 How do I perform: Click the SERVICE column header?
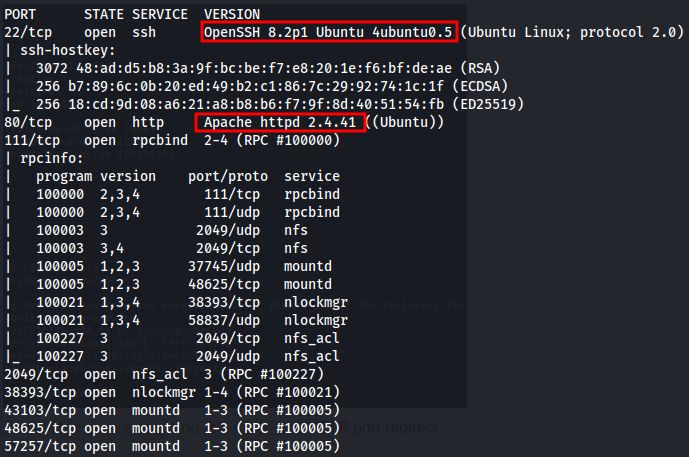[160, 15]
